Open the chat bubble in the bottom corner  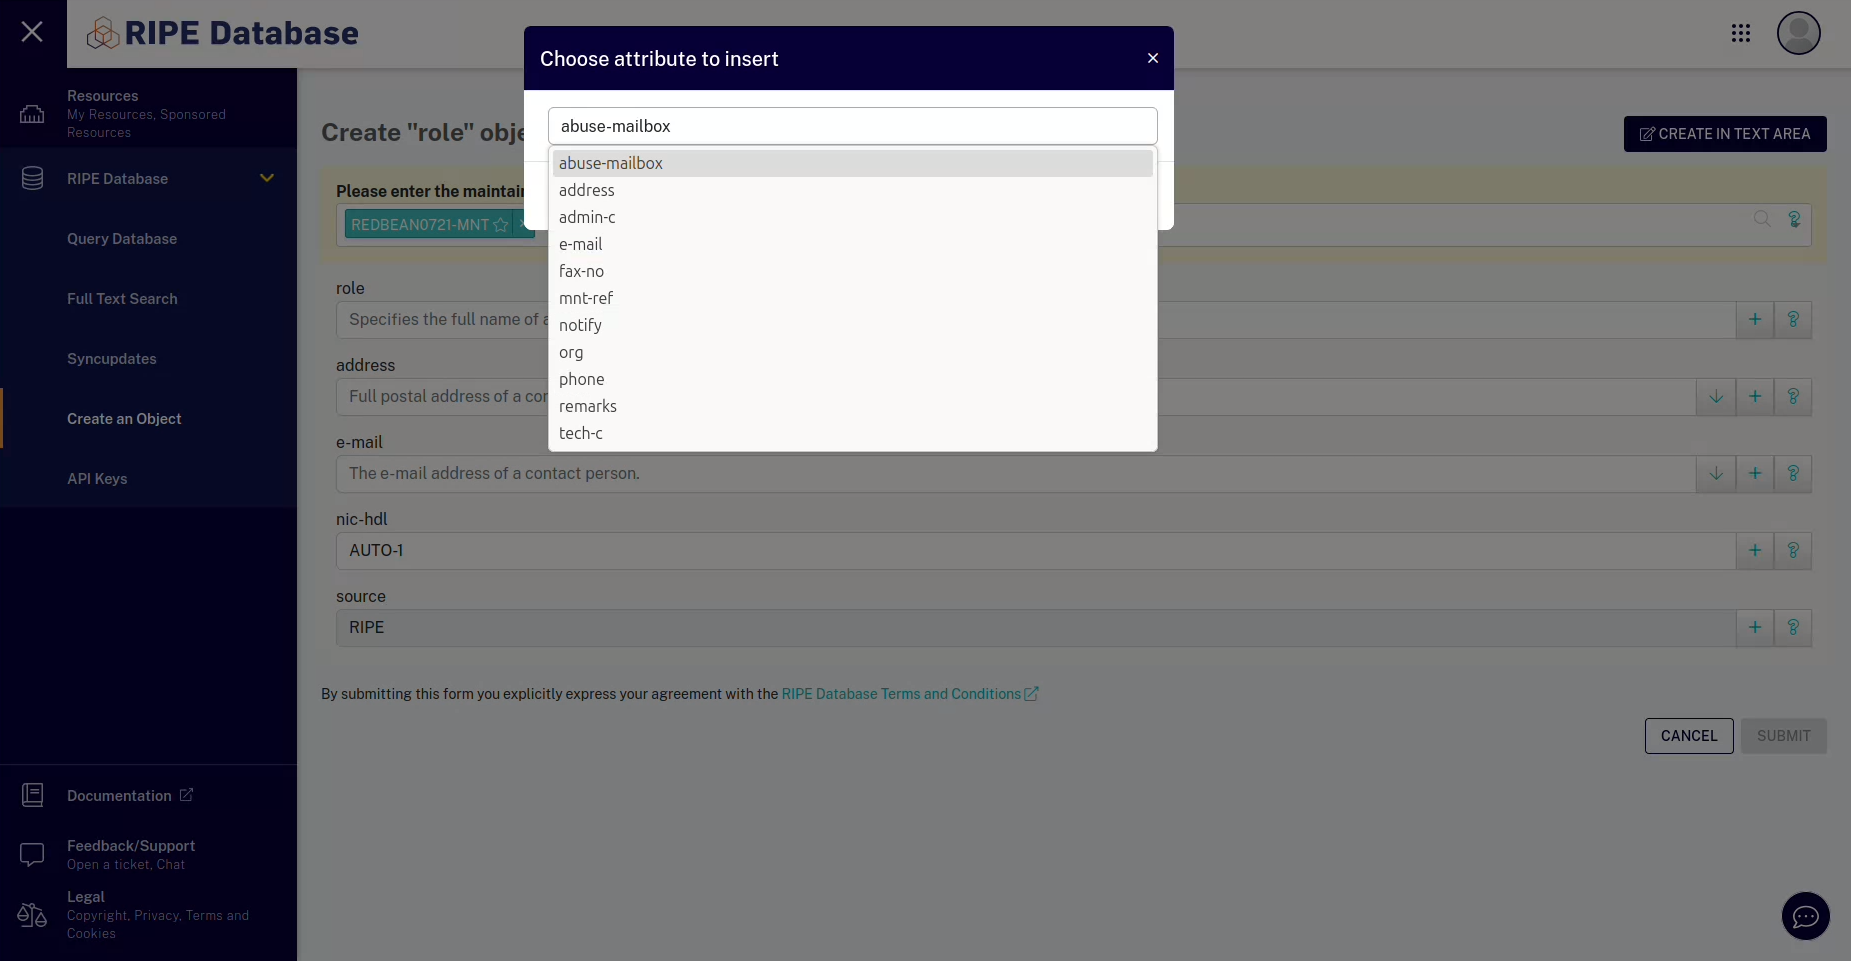click(1804, 916)
